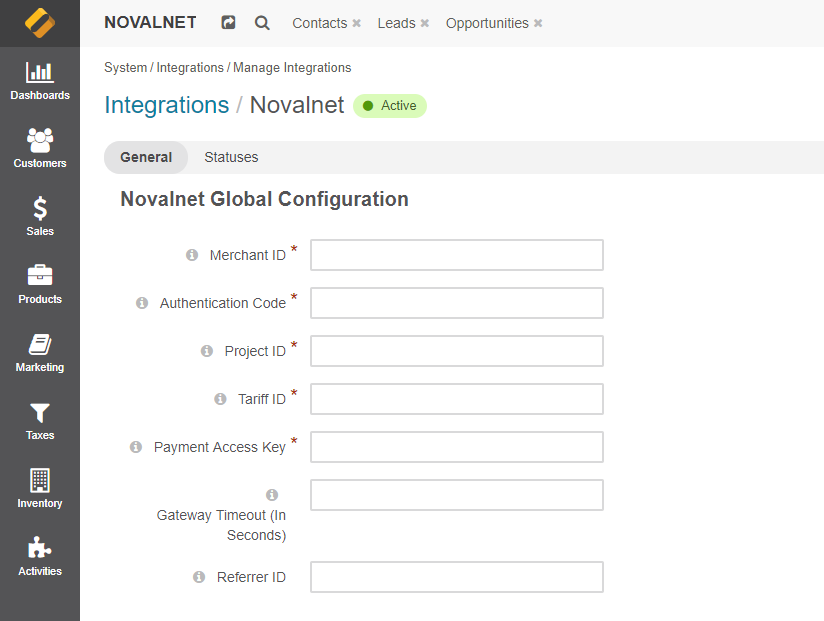Open the Activities section
The height and width of the screenshot is (621, 824).
coord(39,556)
